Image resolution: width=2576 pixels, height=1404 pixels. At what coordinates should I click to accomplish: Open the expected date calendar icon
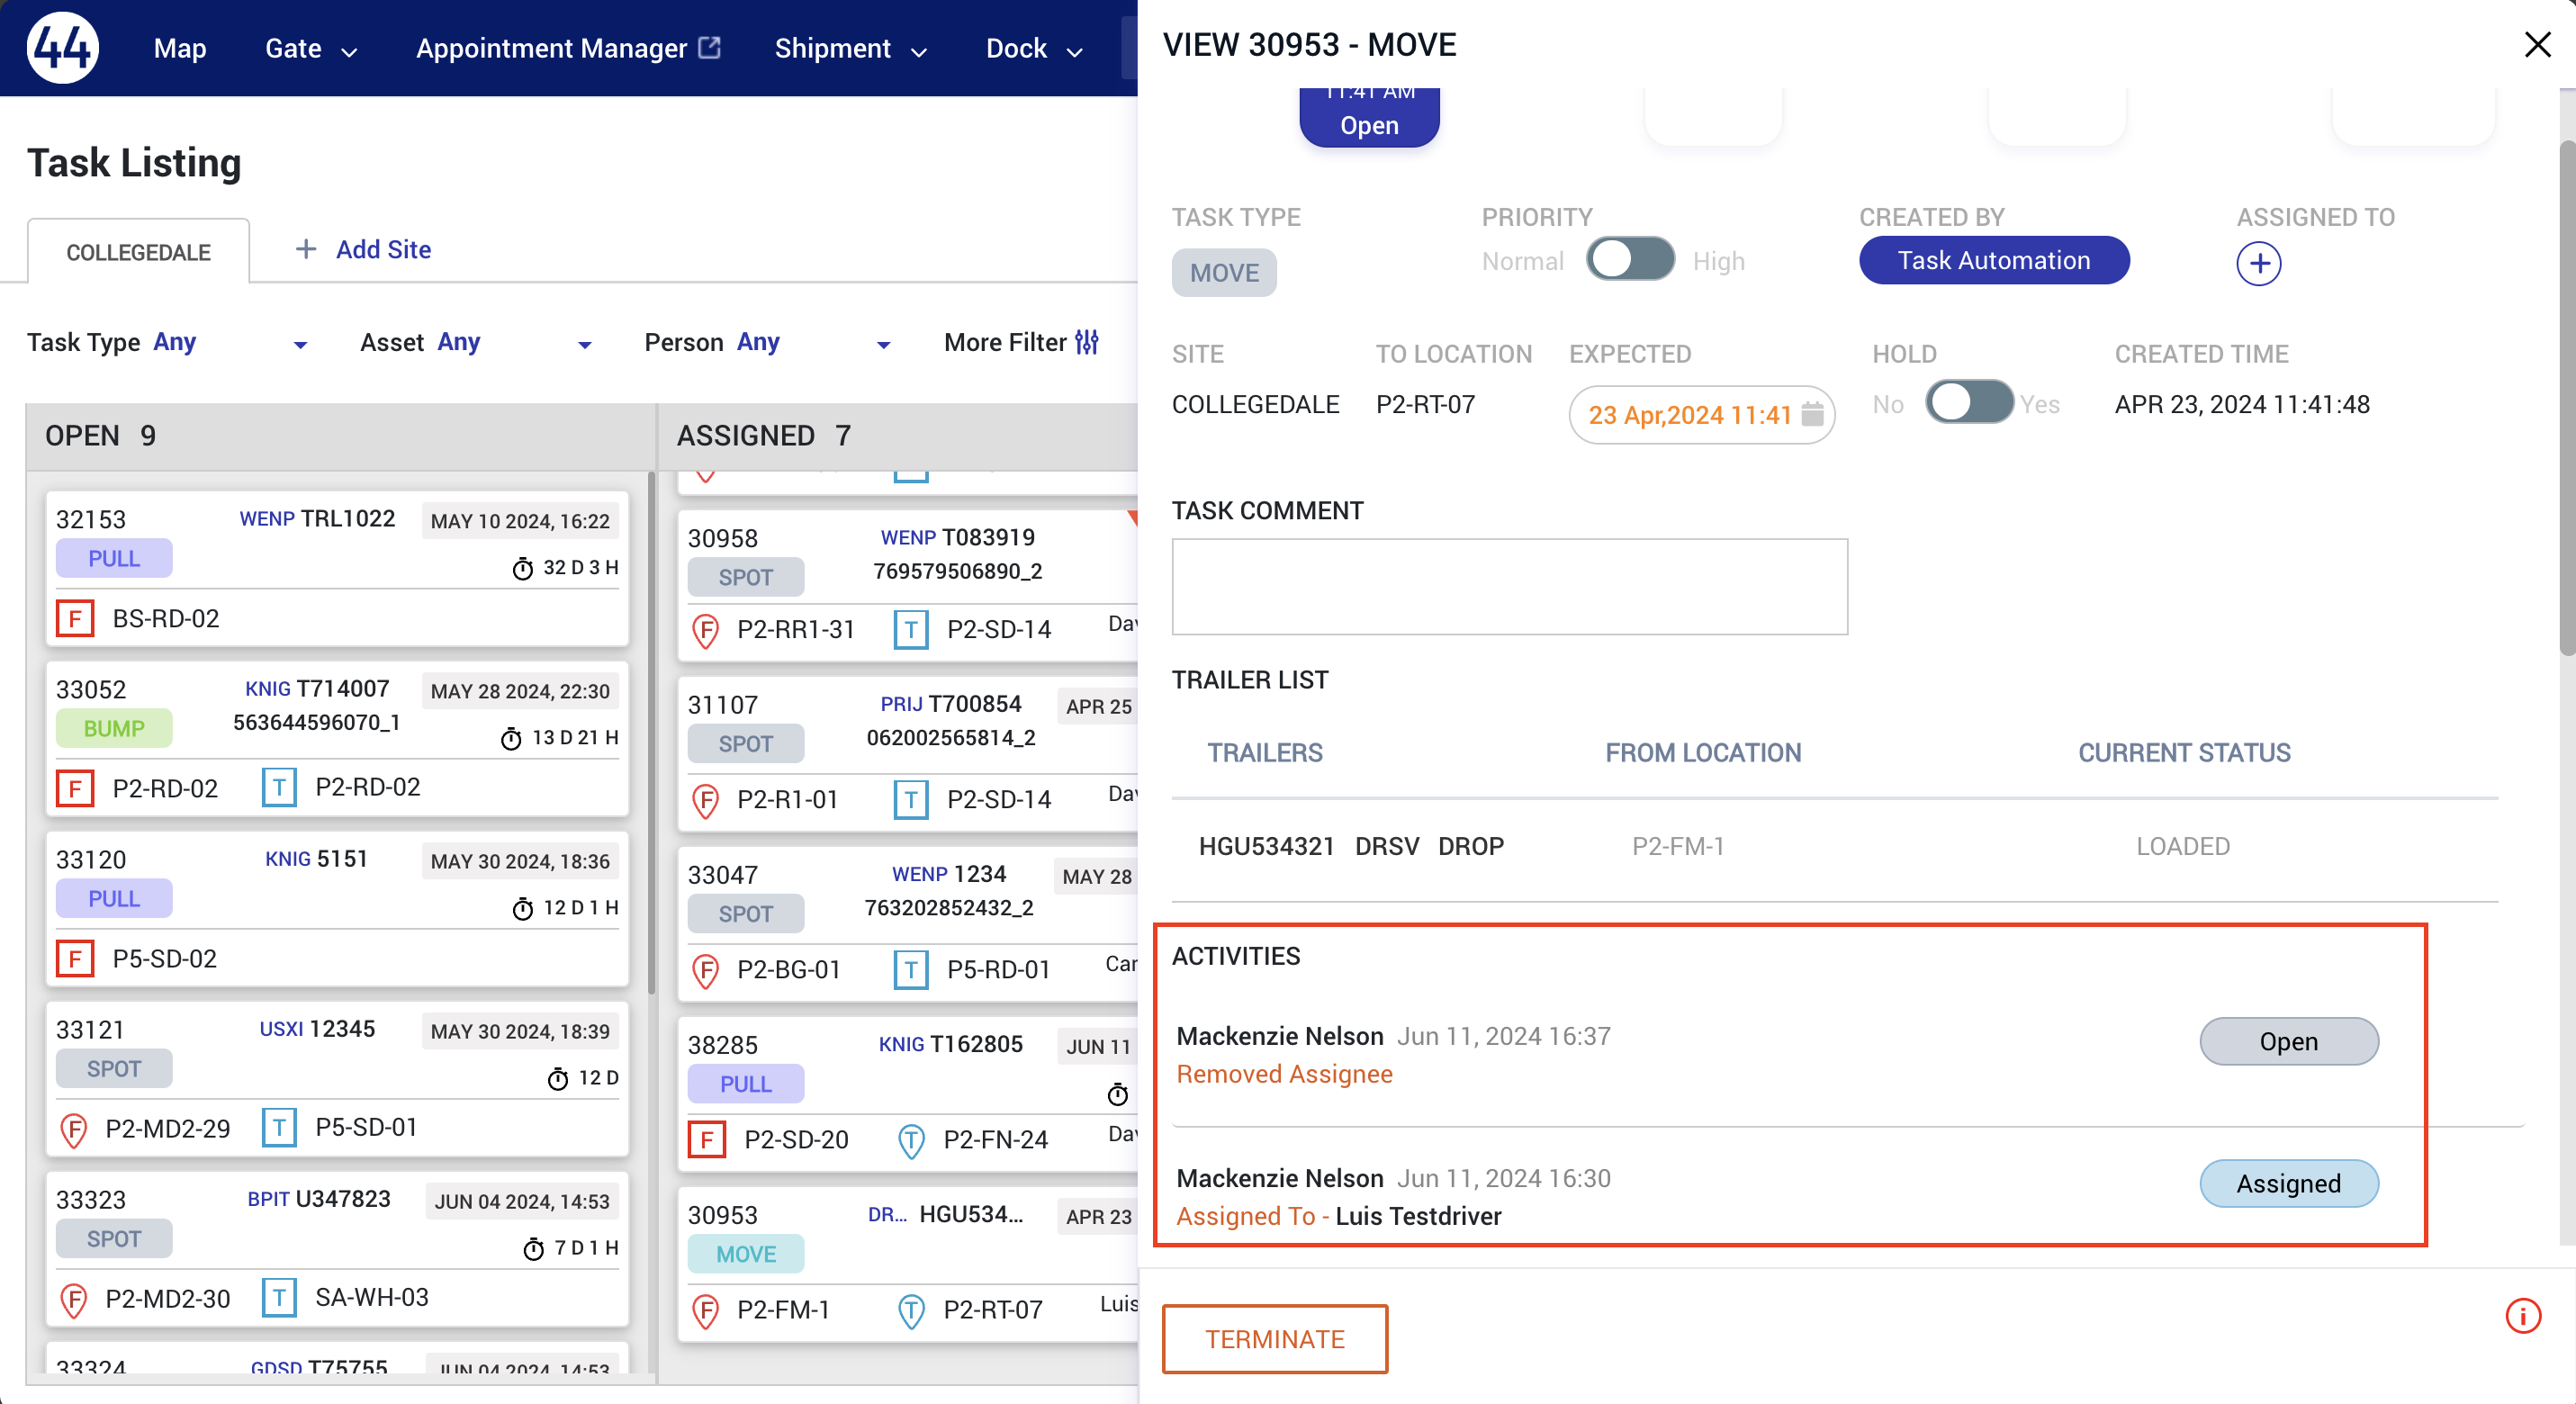click(1812, 414)
